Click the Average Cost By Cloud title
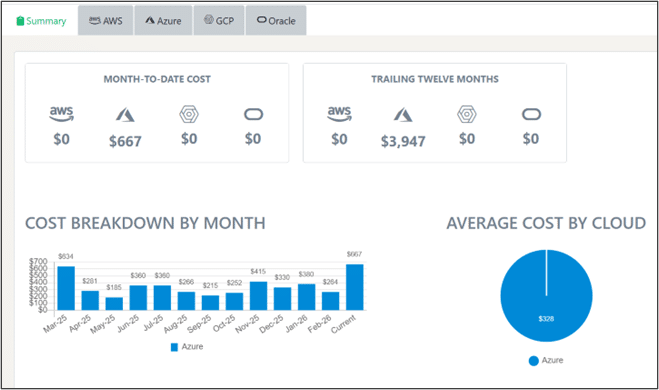The height and width of the screenshot is (390, 659). [546, 223]
